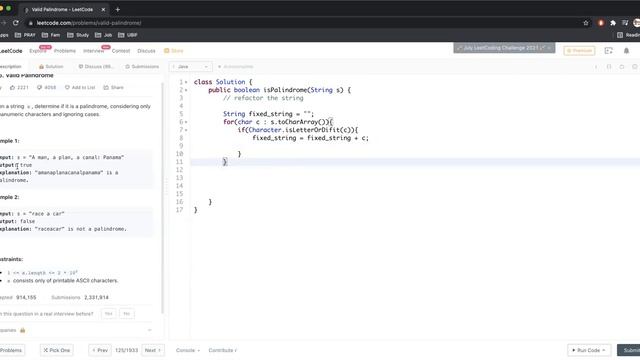The width and height of the screenshot is (640, 360).
Task: Open a new browser tab with plus icon
Action: pyautogui.click(x=118, y=9)
